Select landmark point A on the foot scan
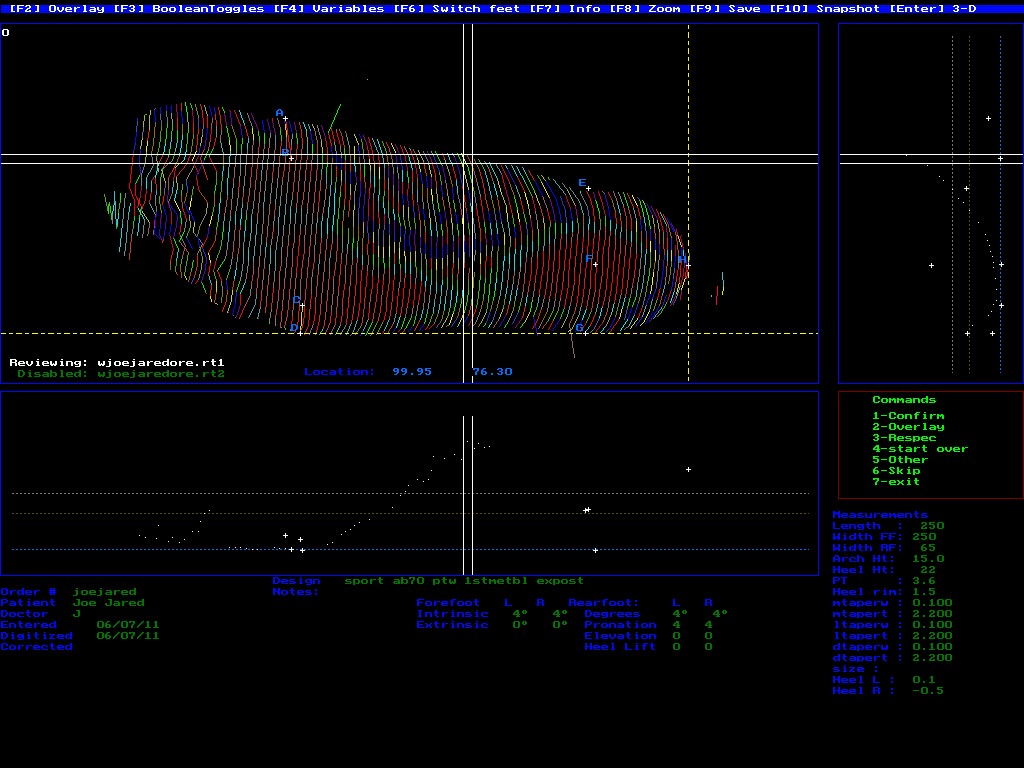 tap(285, 119)
